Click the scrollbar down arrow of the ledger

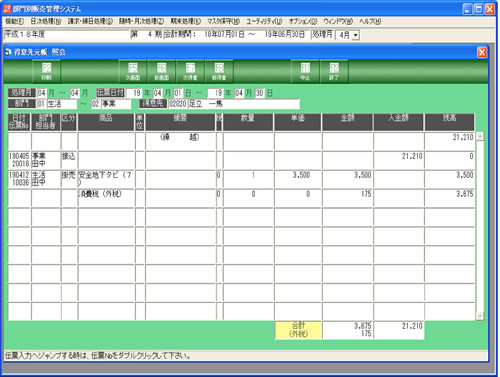tap(480, 316)
